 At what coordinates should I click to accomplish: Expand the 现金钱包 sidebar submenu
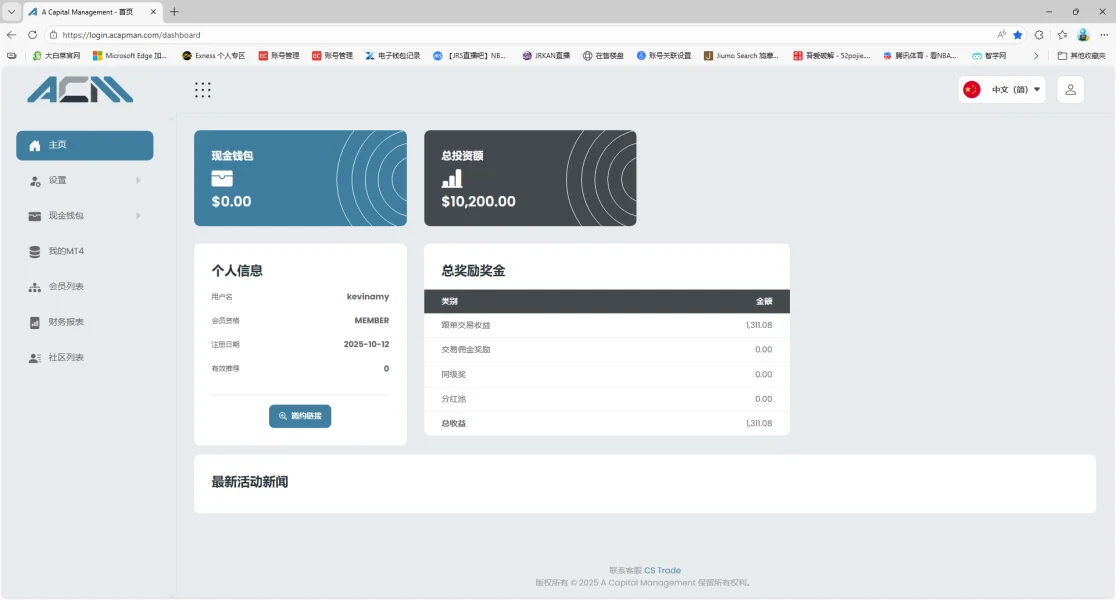click(x=85, y=216)
